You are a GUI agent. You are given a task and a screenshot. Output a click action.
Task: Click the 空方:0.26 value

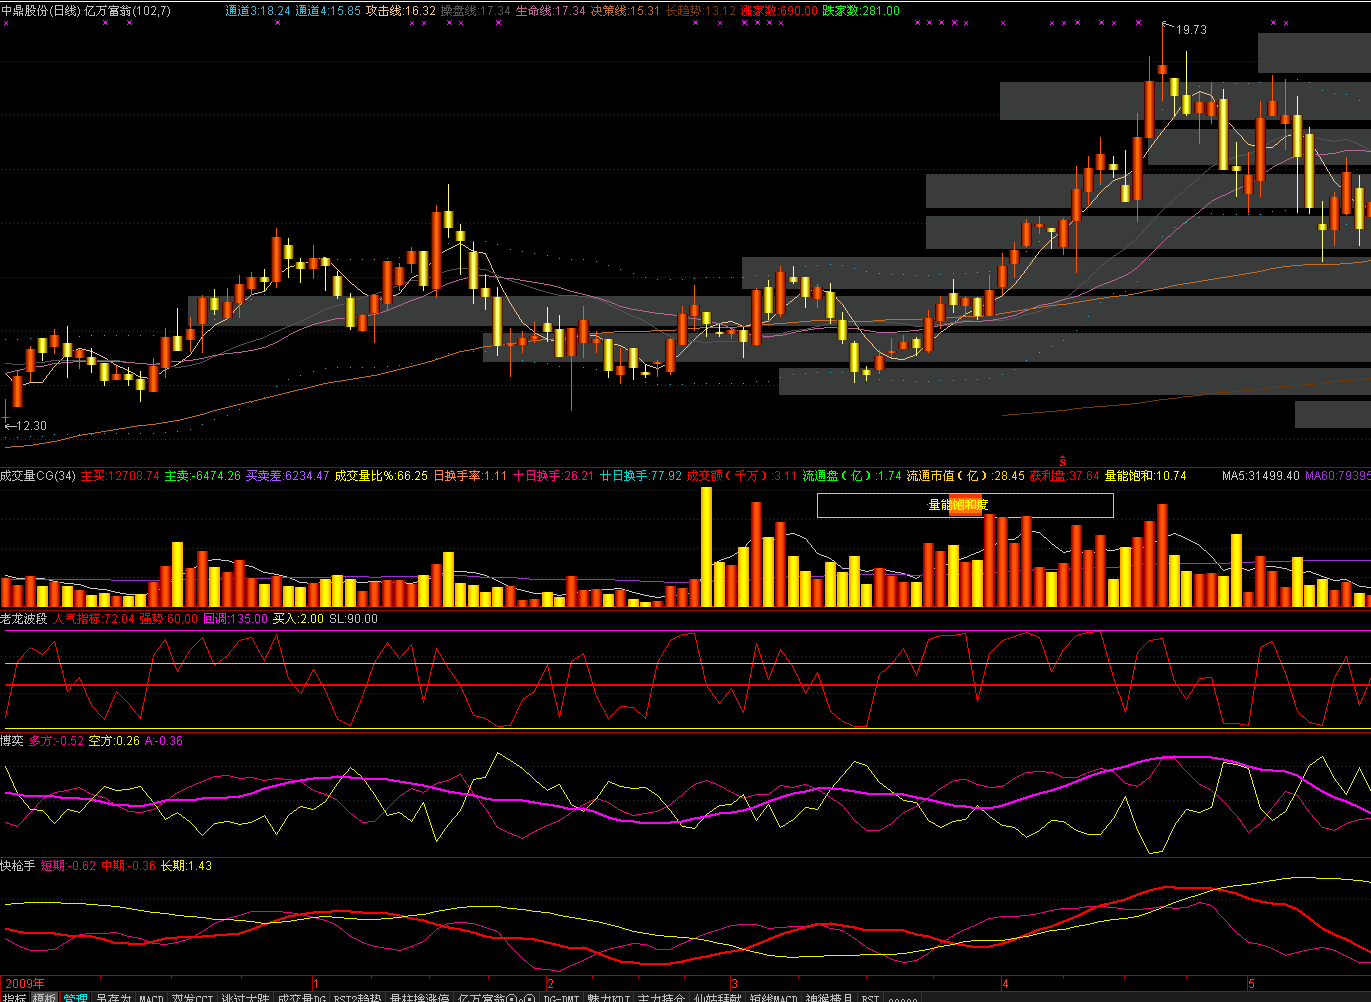115,741
